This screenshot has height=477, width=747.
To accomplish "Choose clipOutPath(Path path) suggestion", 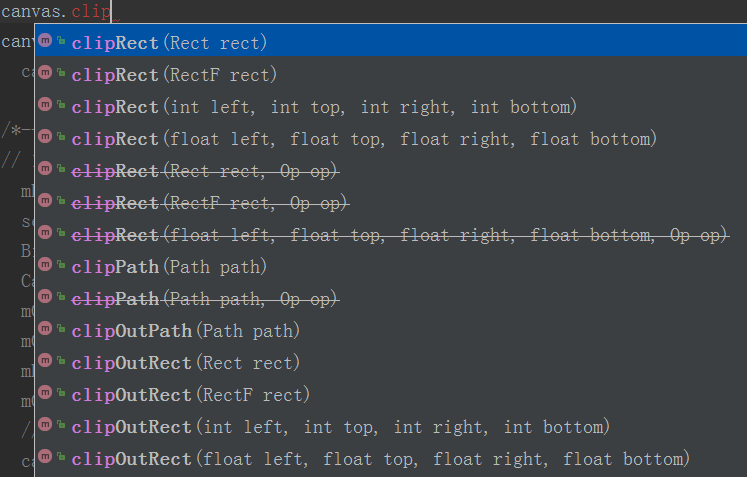I will [391, 331].
